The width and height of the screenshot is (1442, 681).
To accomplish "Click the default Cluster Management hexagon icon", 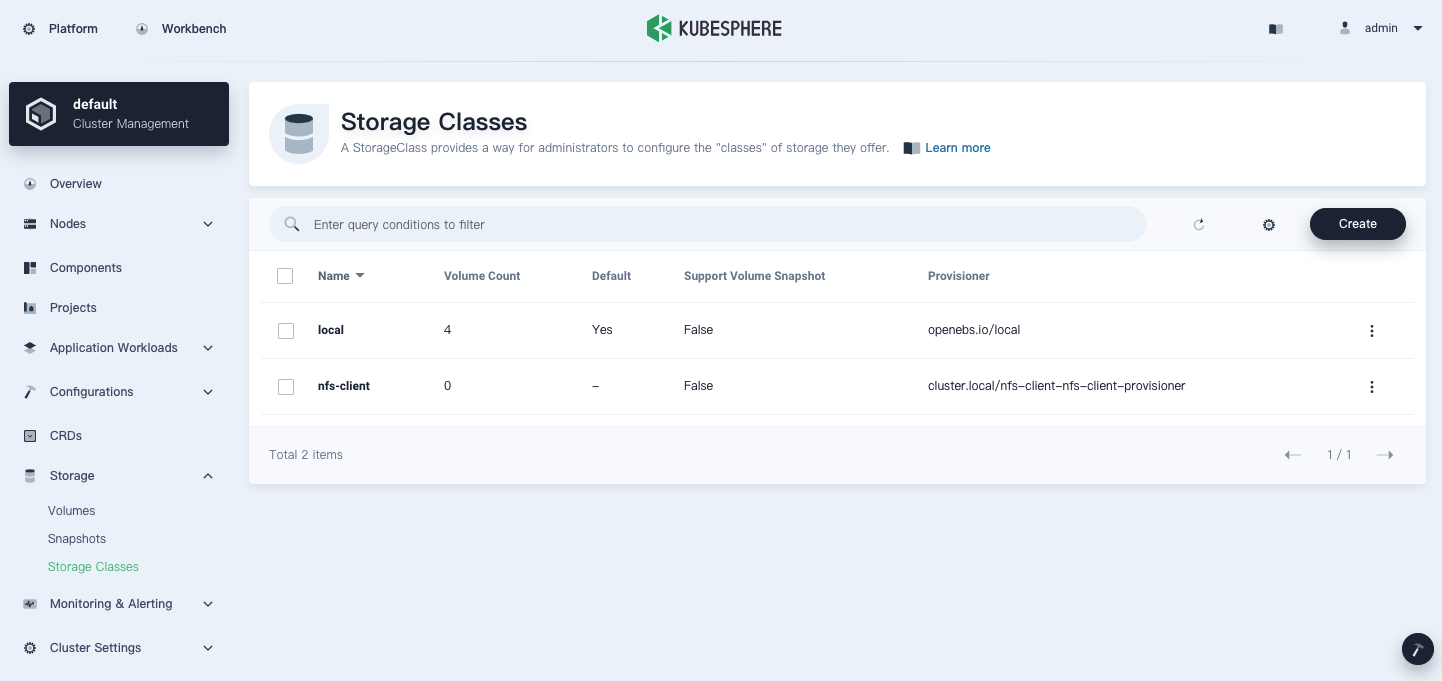I will point(41,113).
